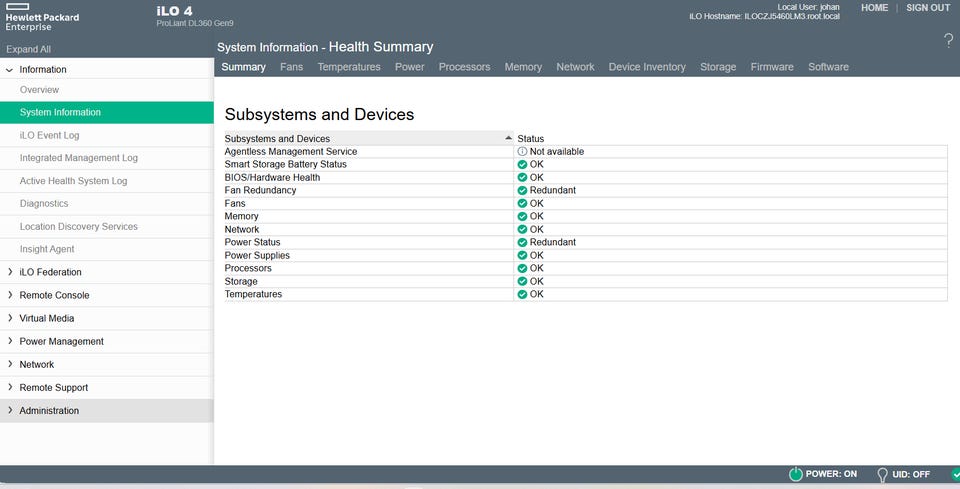This screenshot has width=960, height=489.
Task: Open the Processors tab
Action: click(464, 67)
